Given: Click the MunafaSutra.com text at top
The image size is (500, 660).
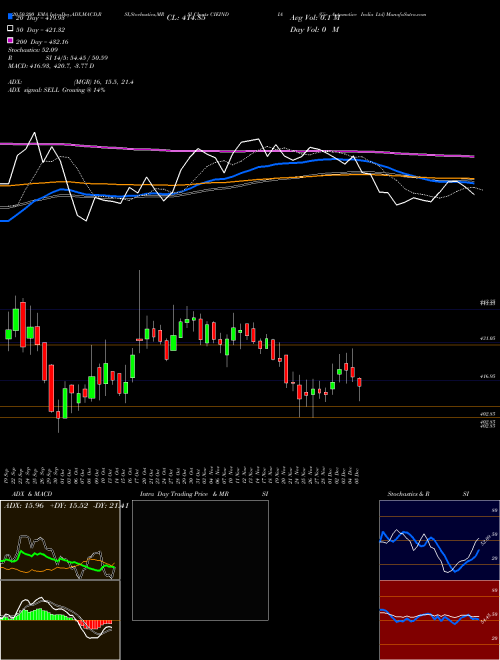Looking at the screenshot, I should click(x=406, y=14).
